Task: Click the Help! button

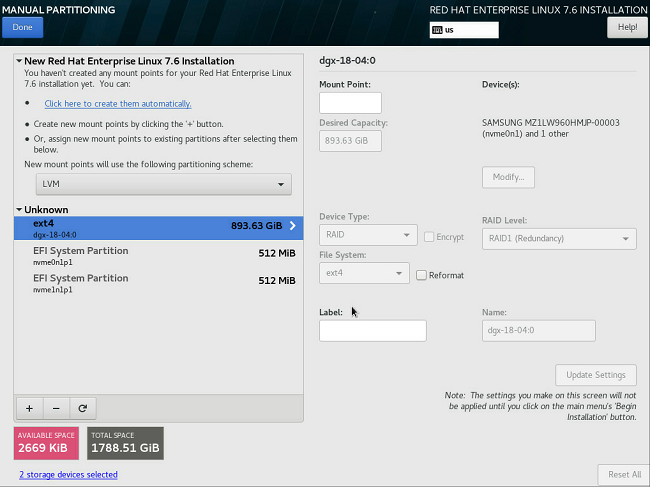Action: tap(627, 27)
